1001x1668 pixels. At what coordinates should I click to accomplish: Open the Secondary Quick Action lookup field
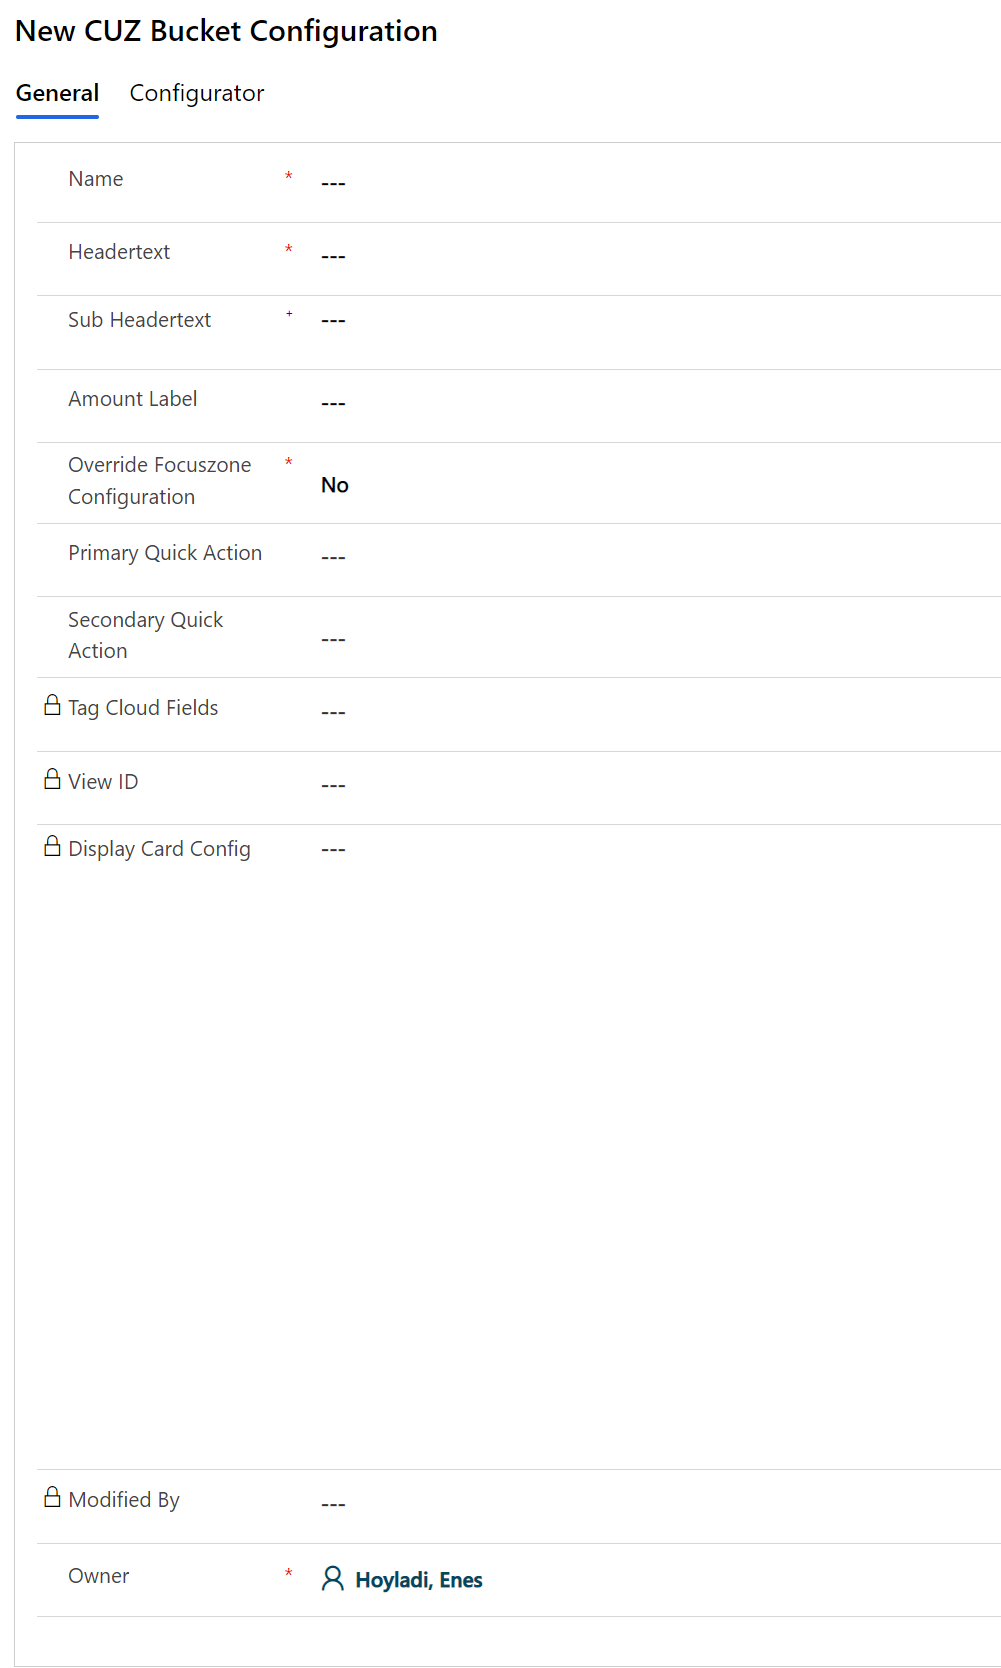tap(650, 639)
